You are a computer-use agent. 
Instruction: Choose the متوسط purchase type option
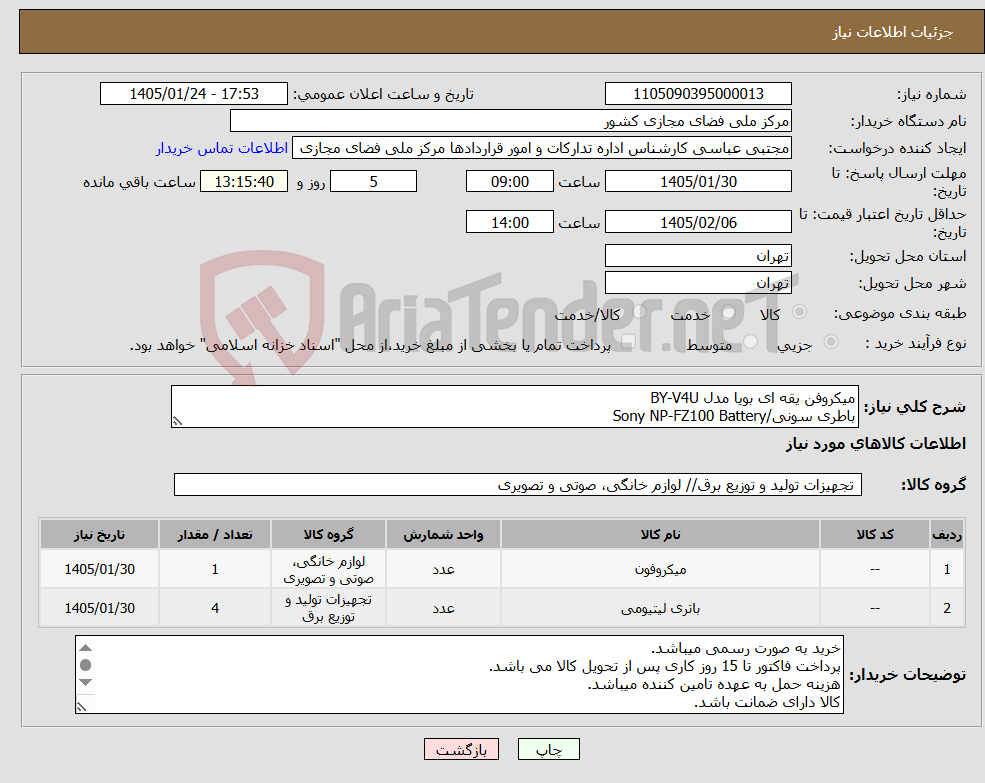coord(751,341)
